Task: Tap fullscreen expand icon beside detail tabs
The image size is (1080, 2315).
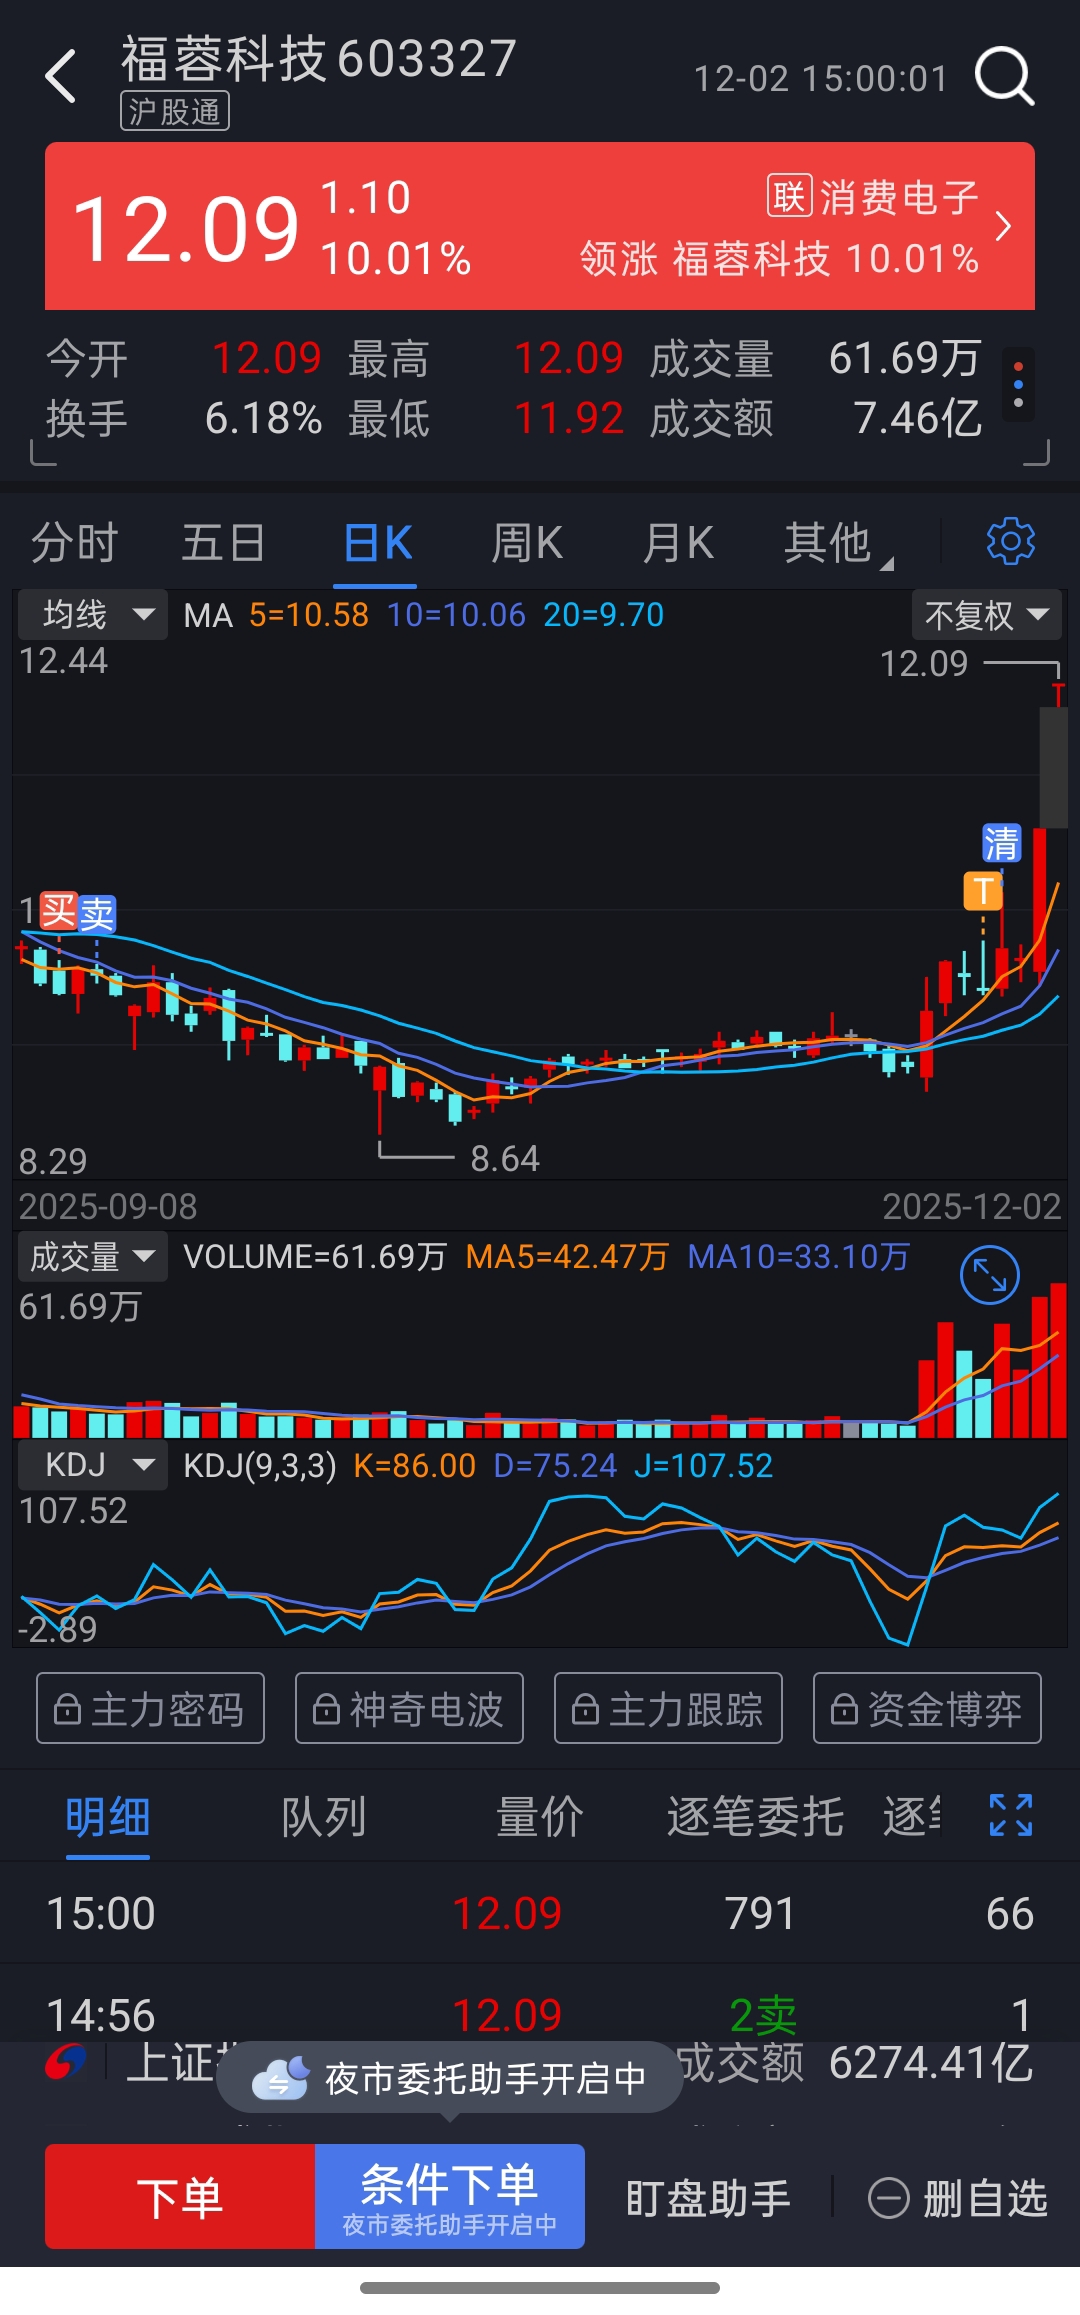Action: pyautogui.click(x=1010, y=1815)
